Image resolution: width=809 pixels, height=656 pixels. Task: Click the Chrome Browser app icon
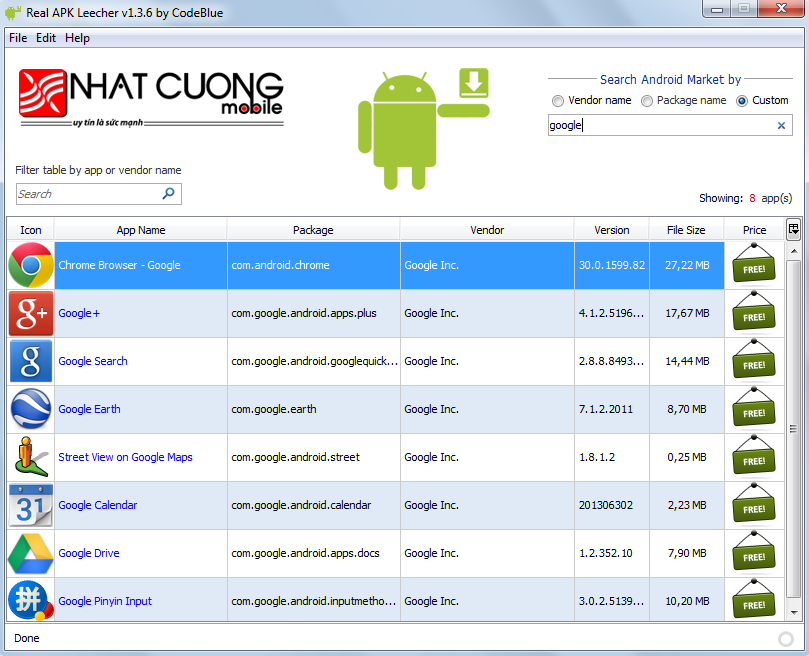(x=31, y=265)
